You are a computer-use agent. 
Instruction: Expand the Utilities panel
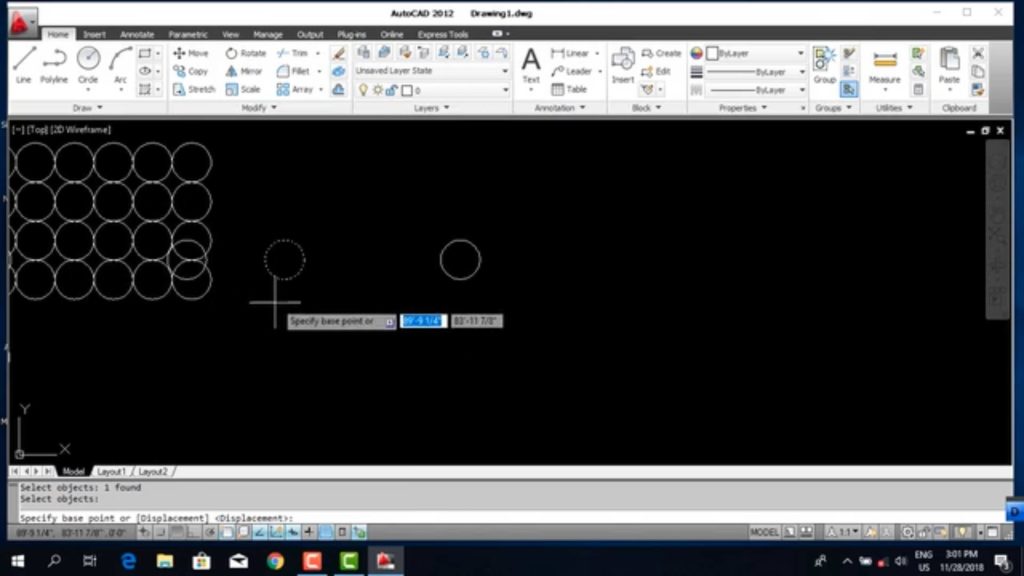[x=894, y=108]
